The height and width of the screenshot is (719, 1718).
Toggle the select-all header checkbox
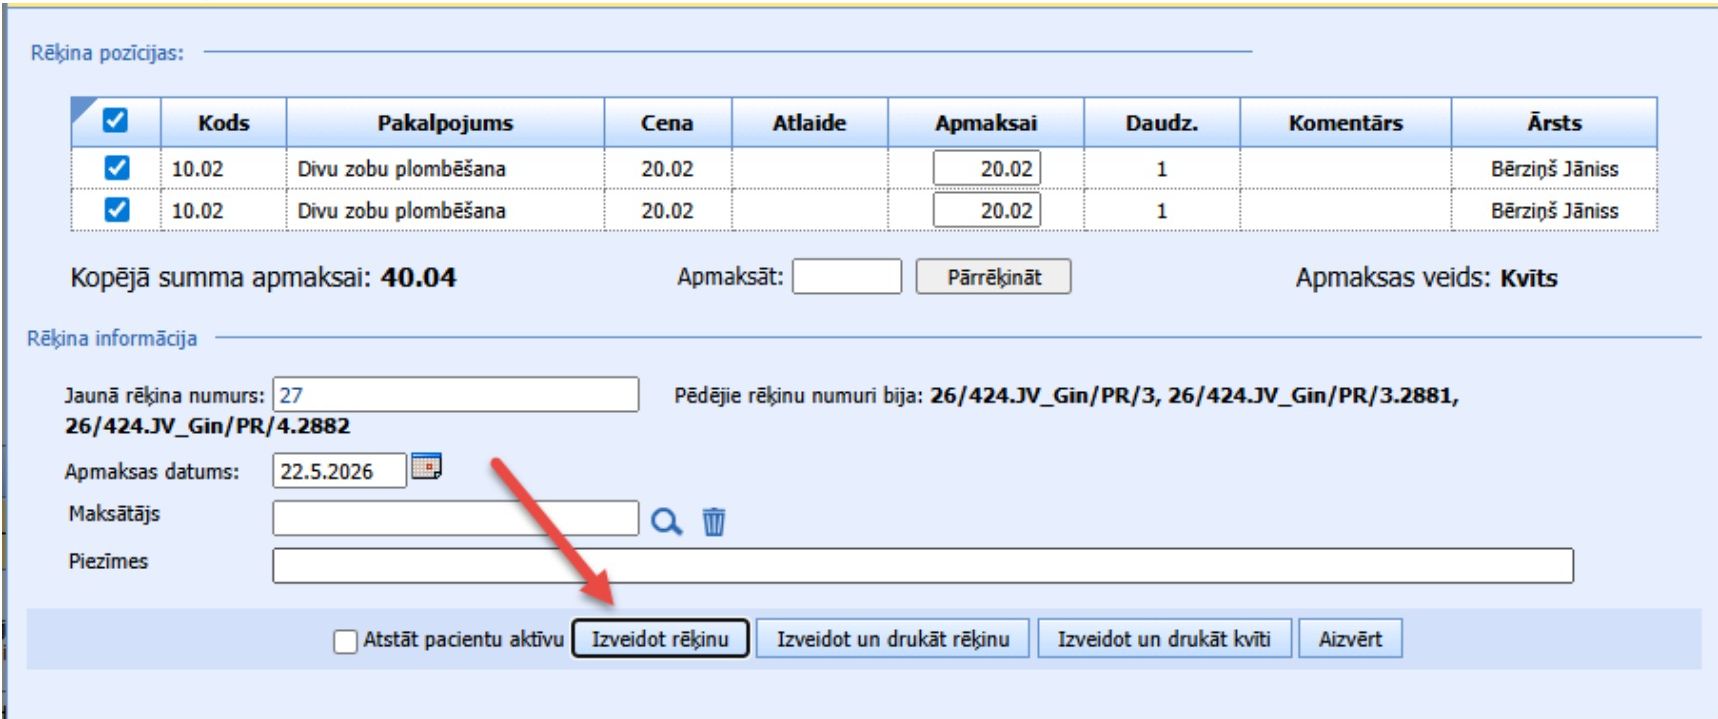116,121
